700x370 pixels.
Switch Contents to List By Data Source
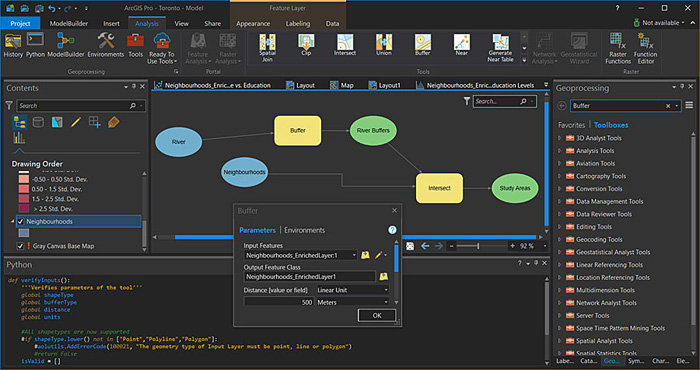38,122
